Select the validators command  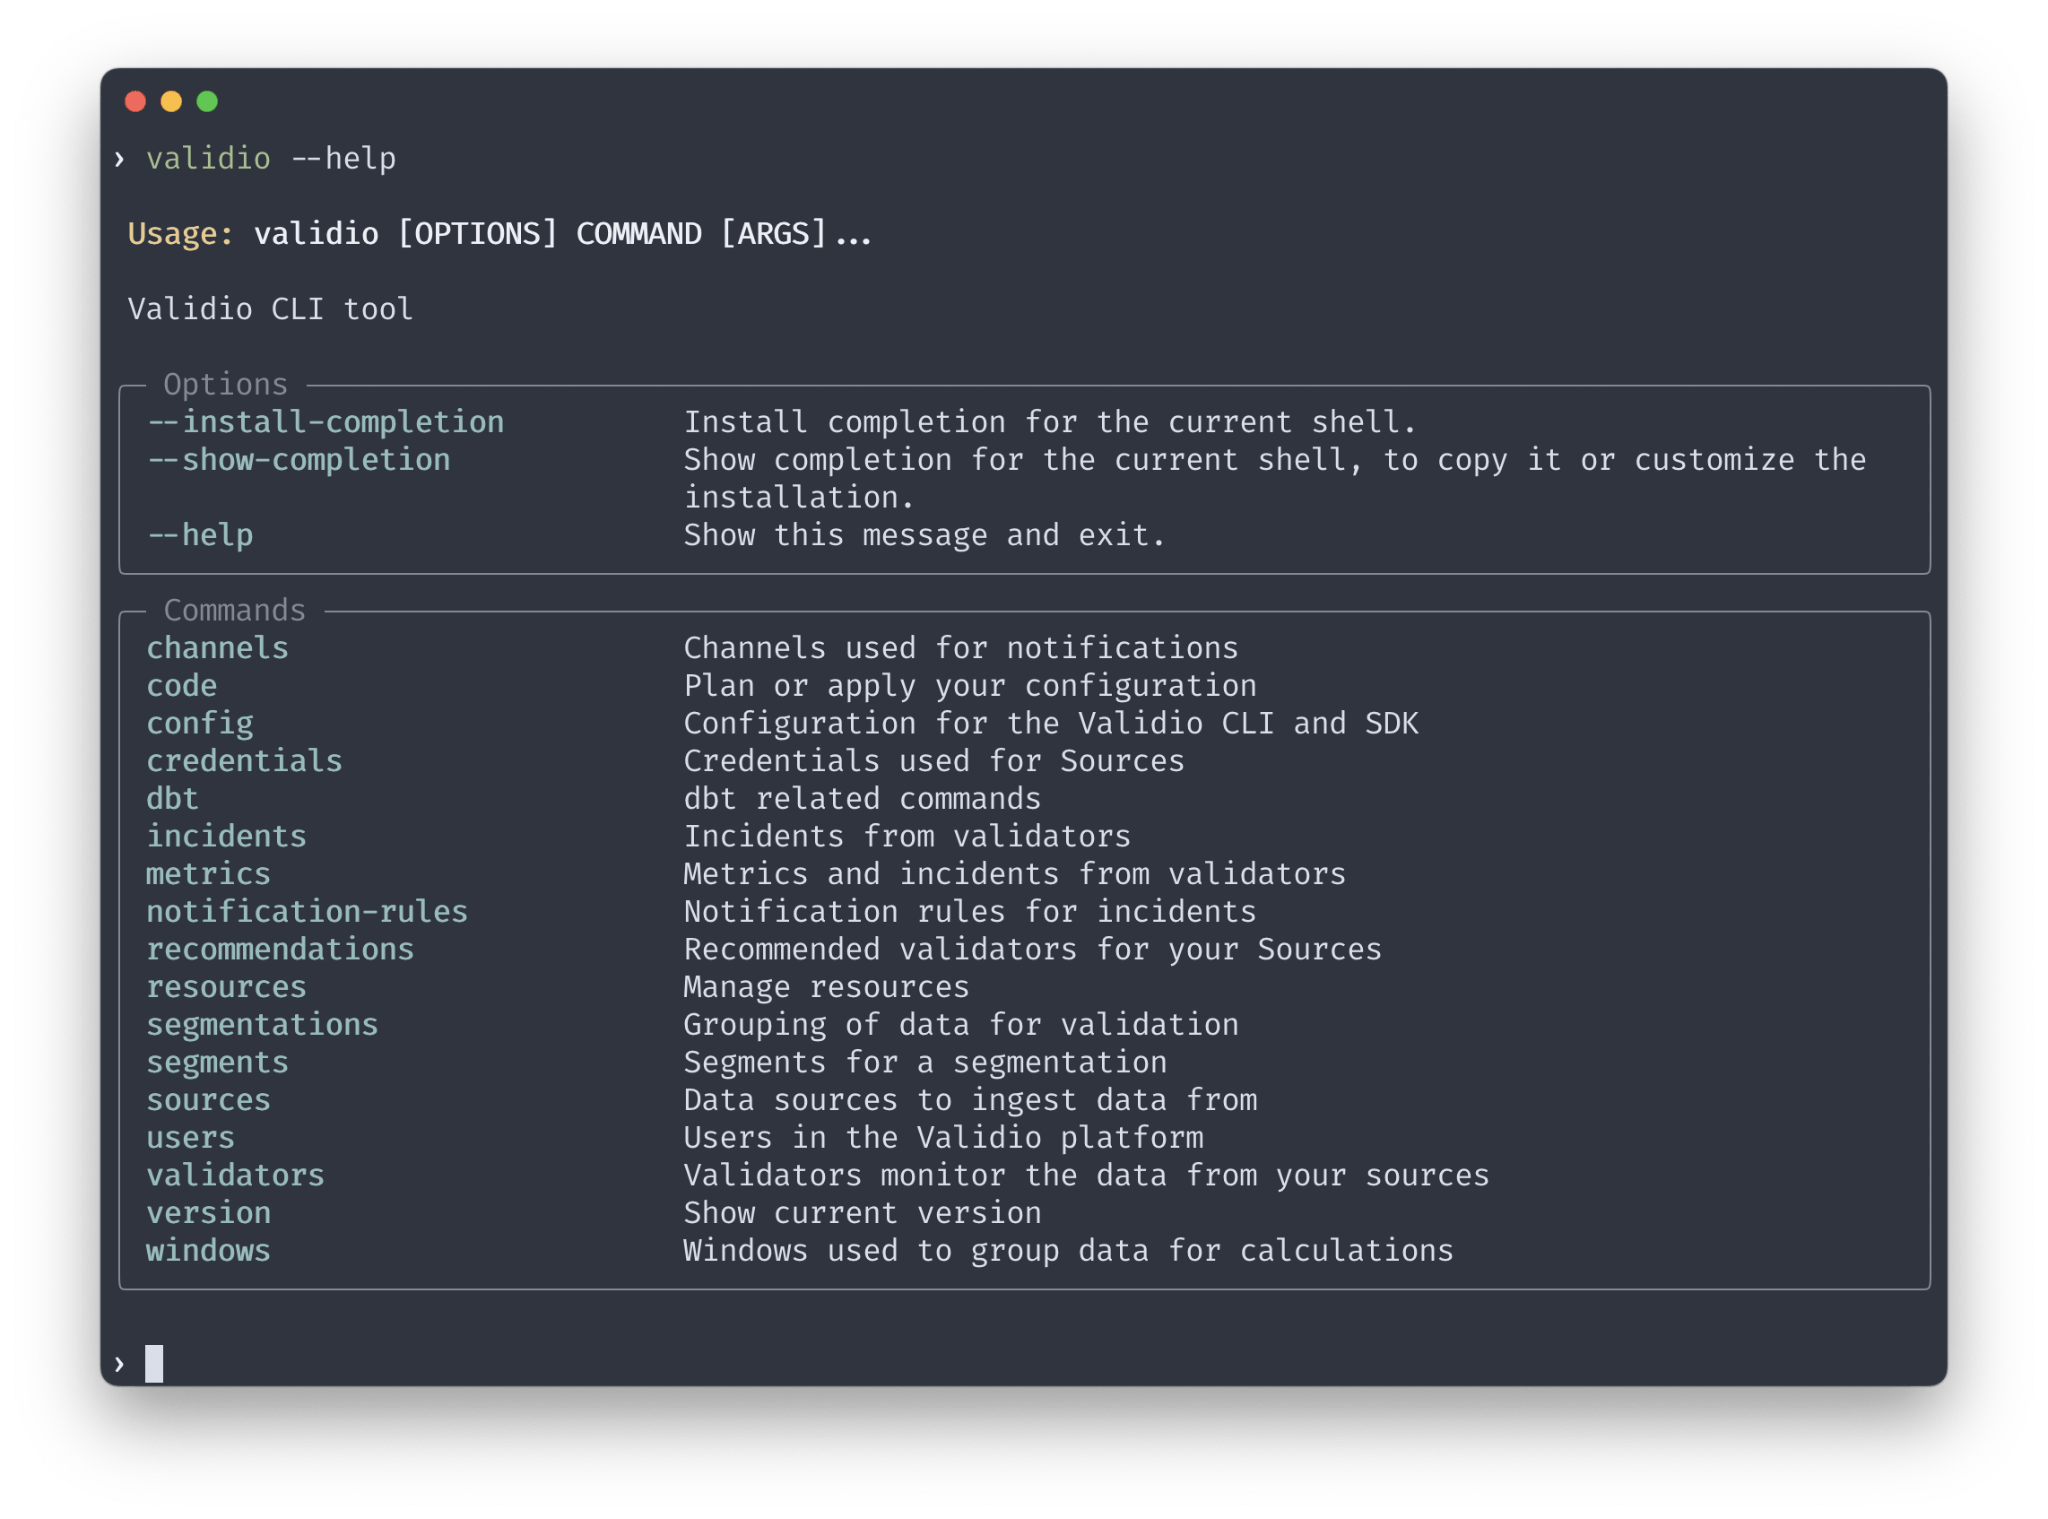pyautogui.click(x=235, y=1175)
